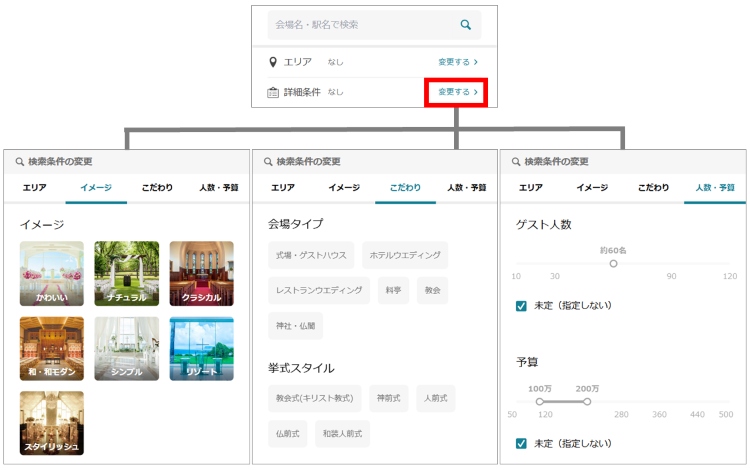The image size is (750, 470).
Task: Pick the クラシカル image tile
Action: point(201,273)
